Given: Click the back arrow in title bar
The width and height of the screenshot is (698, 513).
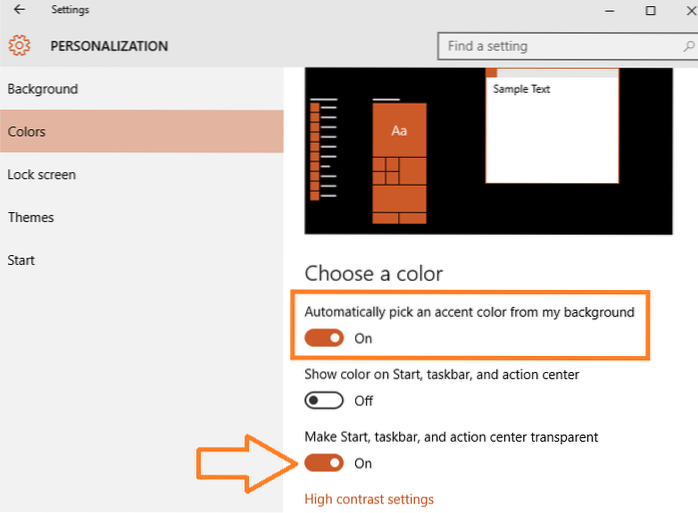Looking at the screenshot, I should (x=19, y=10).
